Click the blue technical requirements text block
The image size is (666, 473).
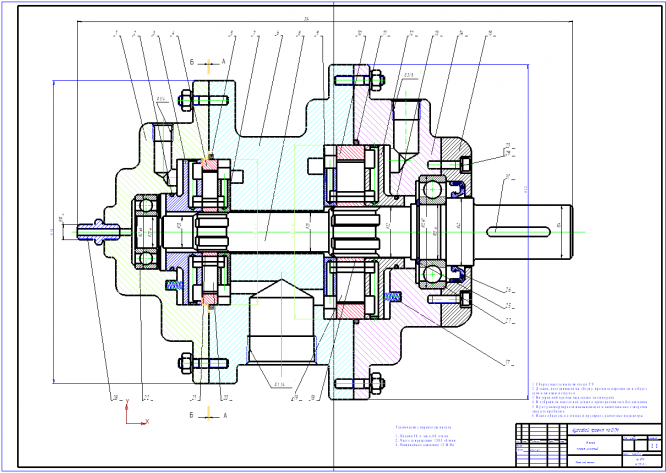click(x=590, y=400)
